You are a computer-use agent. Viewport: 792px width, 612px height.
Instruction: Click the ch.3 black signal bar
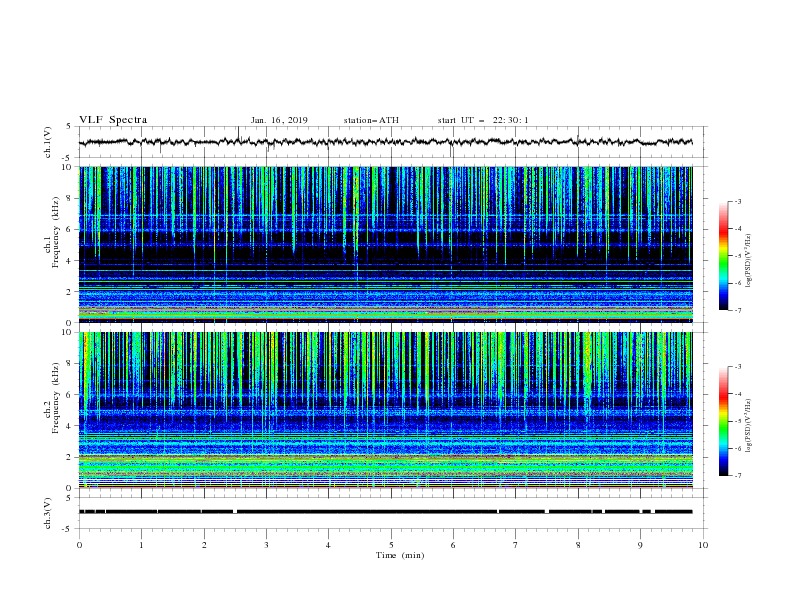pos(385,512)
